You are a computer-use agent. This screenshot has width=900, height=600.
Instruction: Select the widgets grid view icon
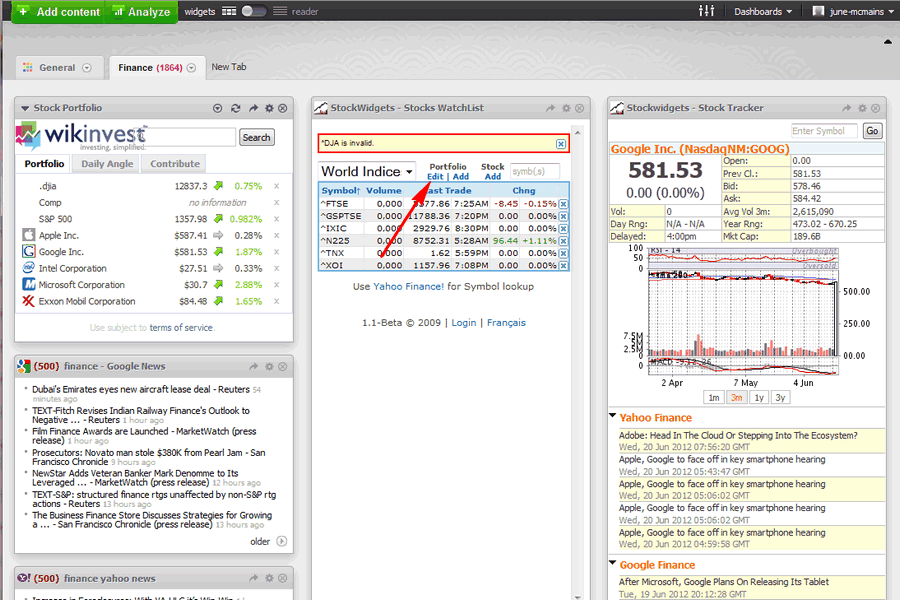click(229, 11)
